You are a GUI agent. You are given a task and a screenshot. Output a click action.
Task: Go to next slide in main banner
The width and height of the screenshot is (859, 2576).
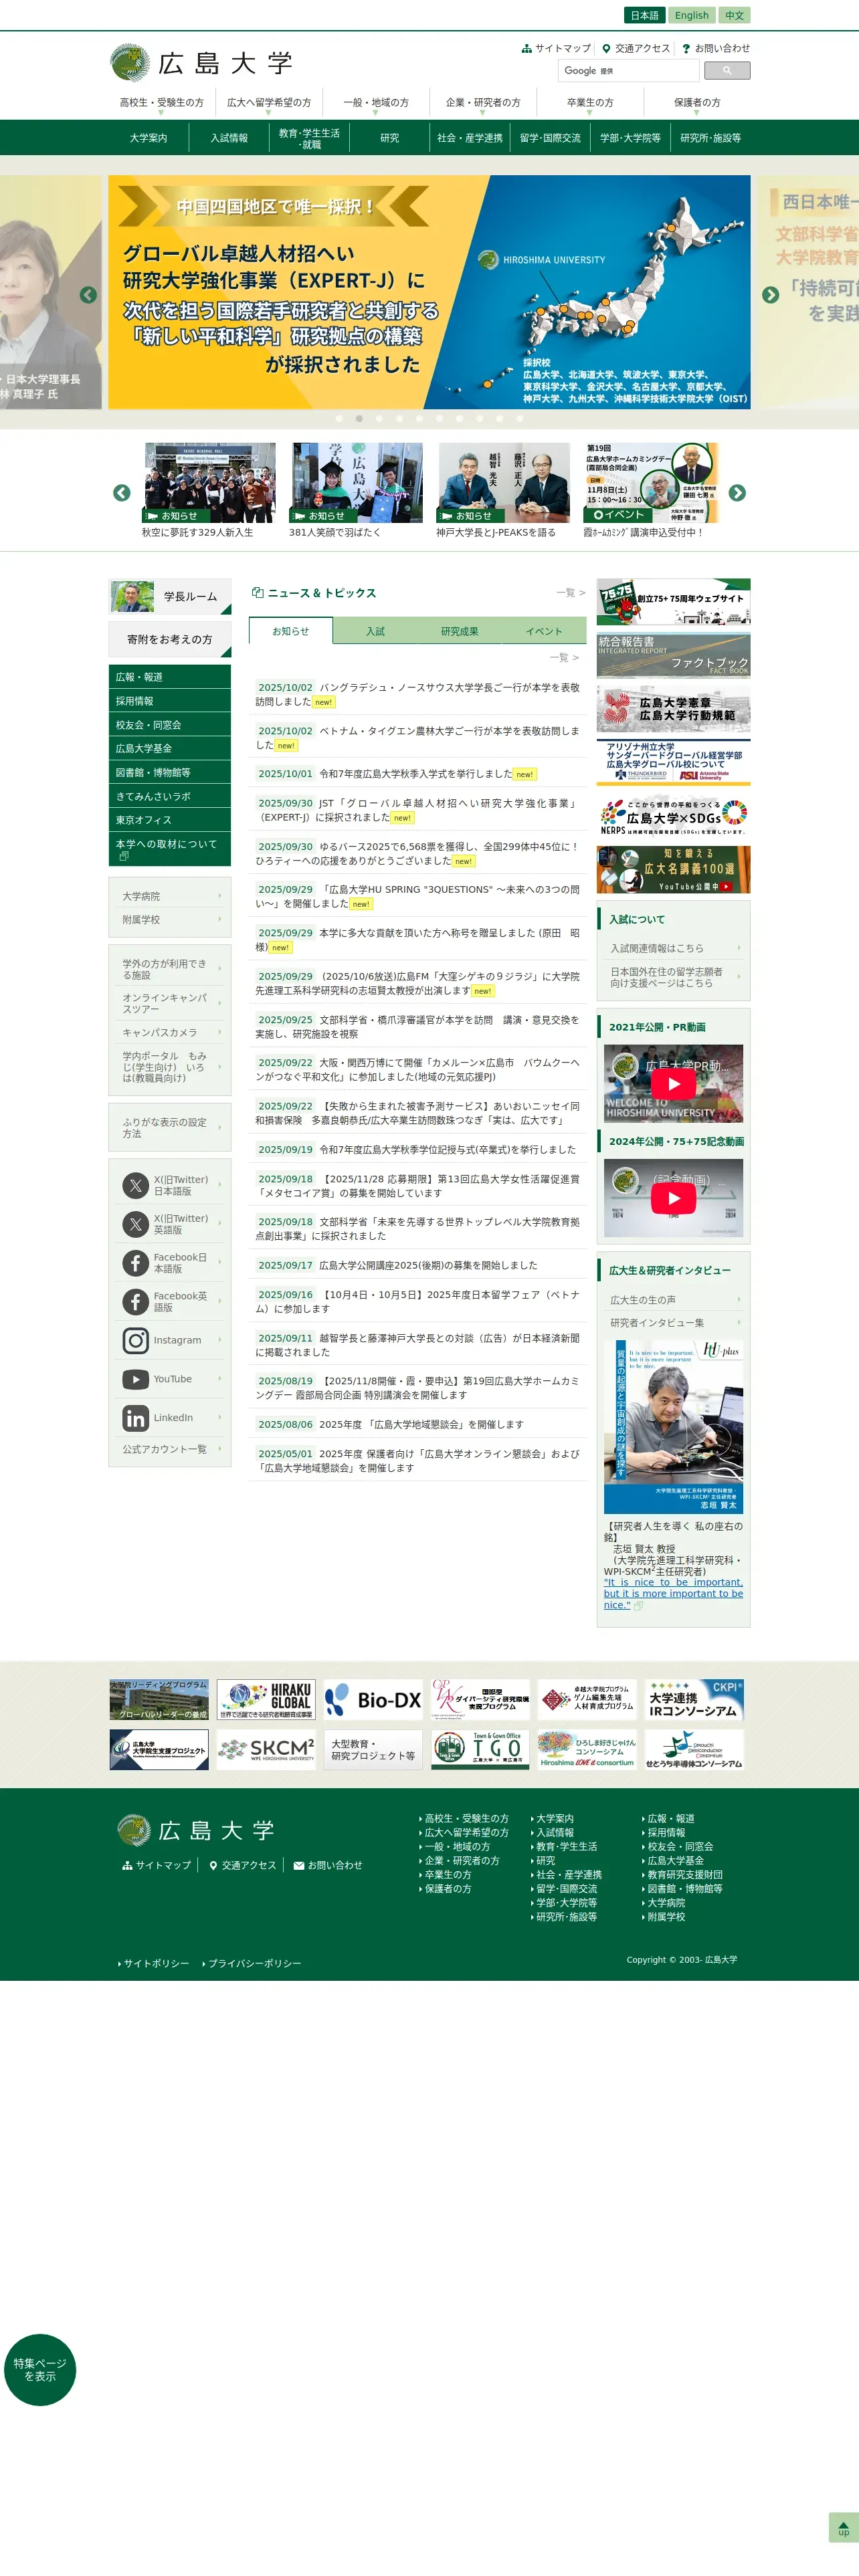(770, 295)
